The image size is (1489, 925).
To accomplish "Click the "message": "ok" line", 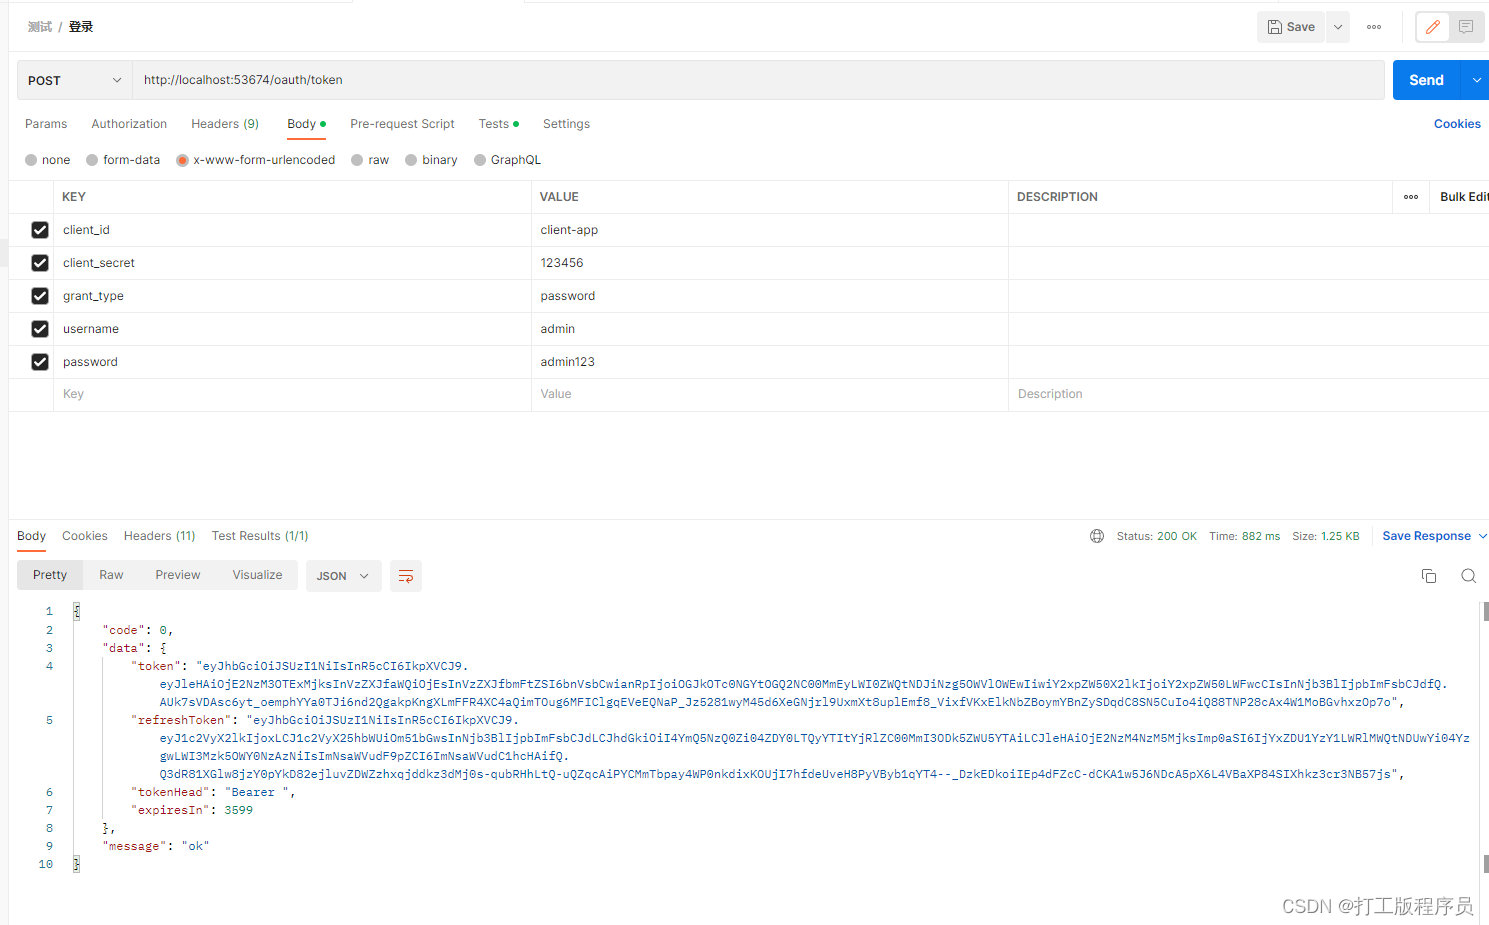I will (x=156, y=846).
